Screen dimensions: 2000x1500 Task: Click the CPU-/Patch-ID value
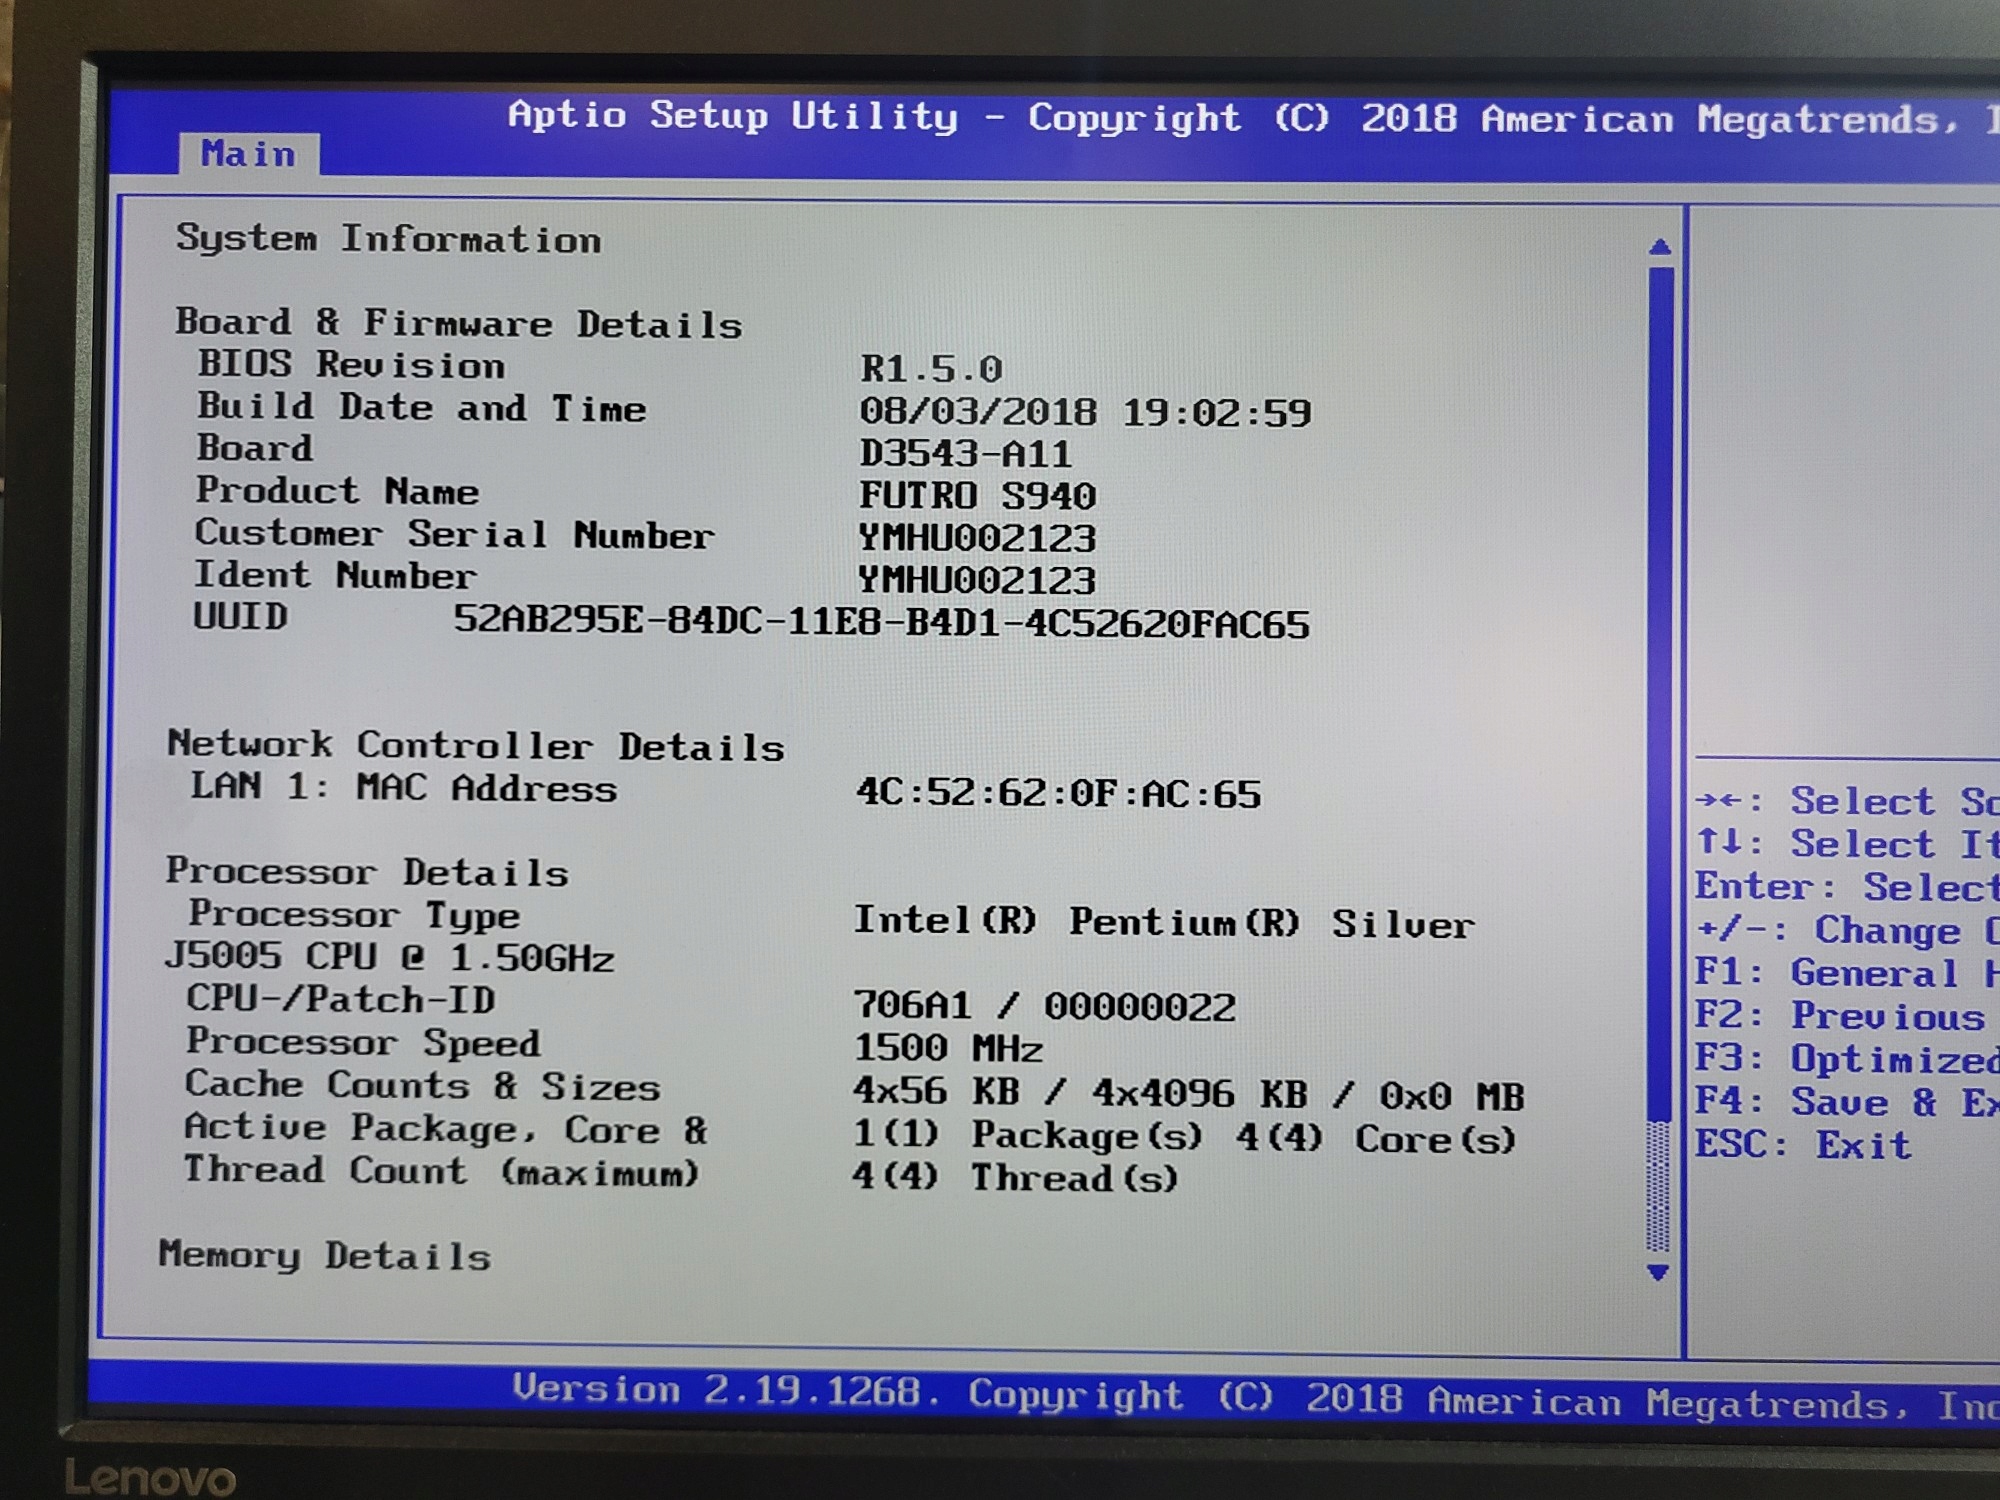[x=1044, y=1006]
